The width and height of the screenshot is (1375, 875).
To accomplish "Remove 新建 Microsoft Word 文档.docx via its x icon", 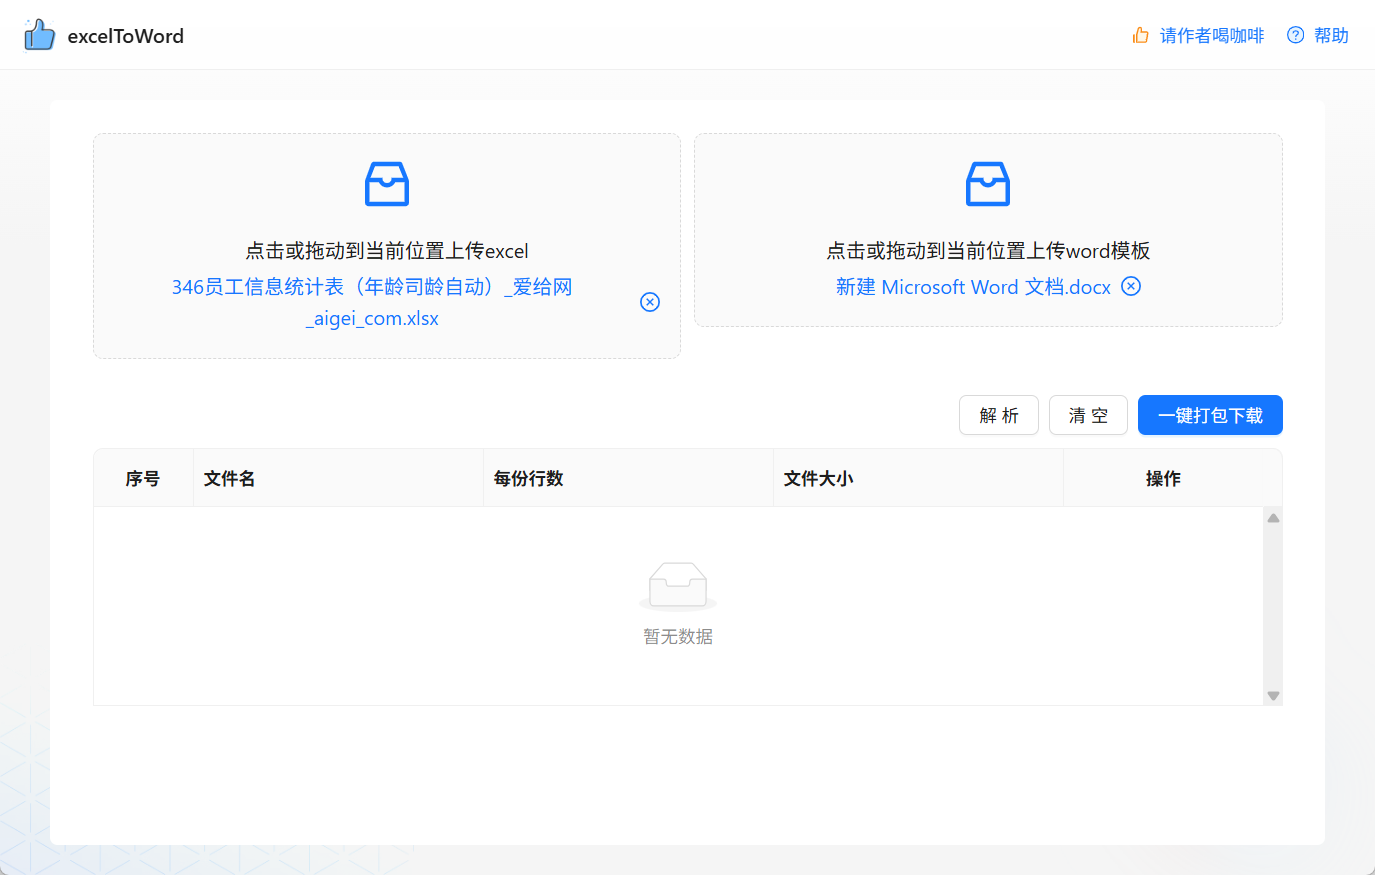I will pos(1131,286).
